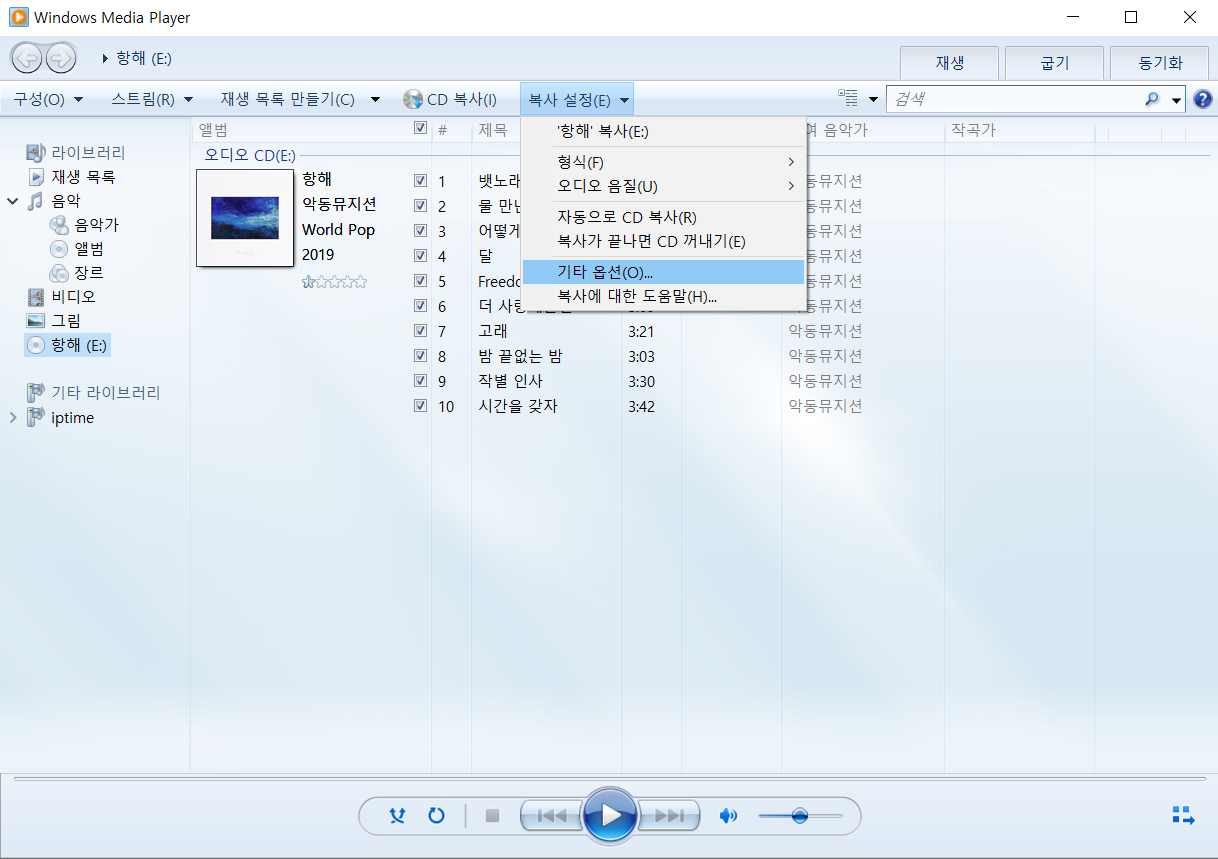Open 기타 옵션(O)... menu item
The width and height of the screenshot is (1218, 859).
coord(663,272)
